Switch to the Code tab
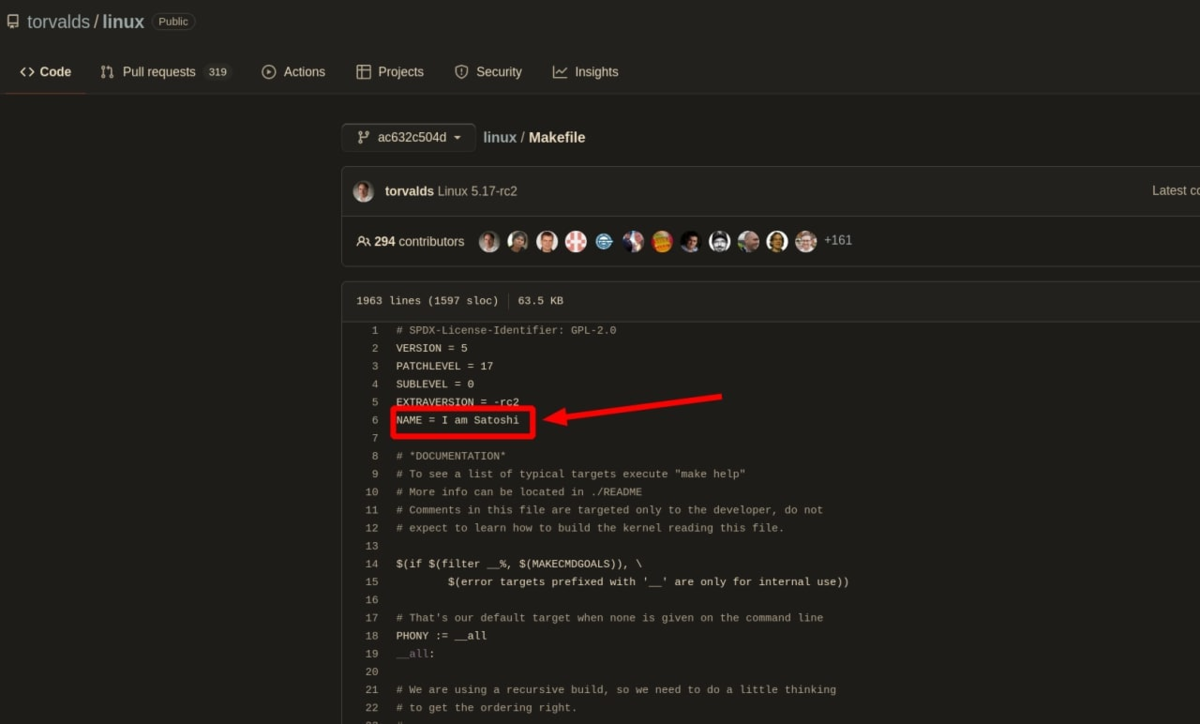This screenshot has width=1200, height=724. (x=46, y=72)
